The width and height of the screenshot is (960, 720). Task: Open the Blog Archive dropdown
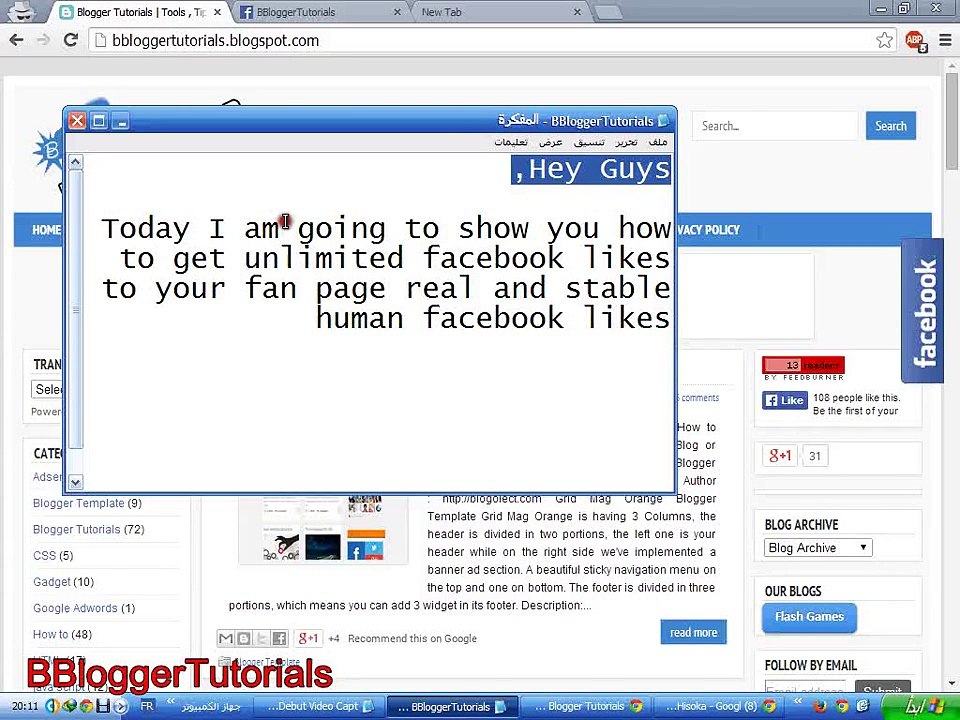tap(817, 548)
